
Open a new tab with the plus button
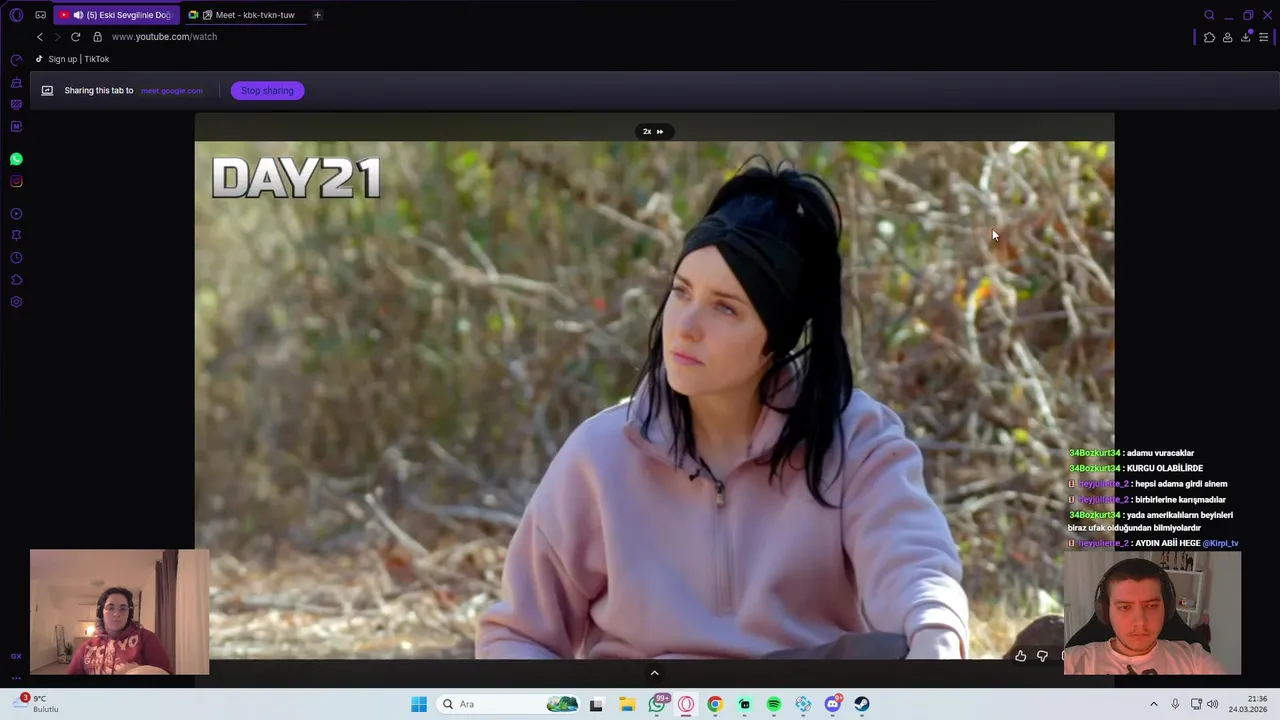coord(317,15)
